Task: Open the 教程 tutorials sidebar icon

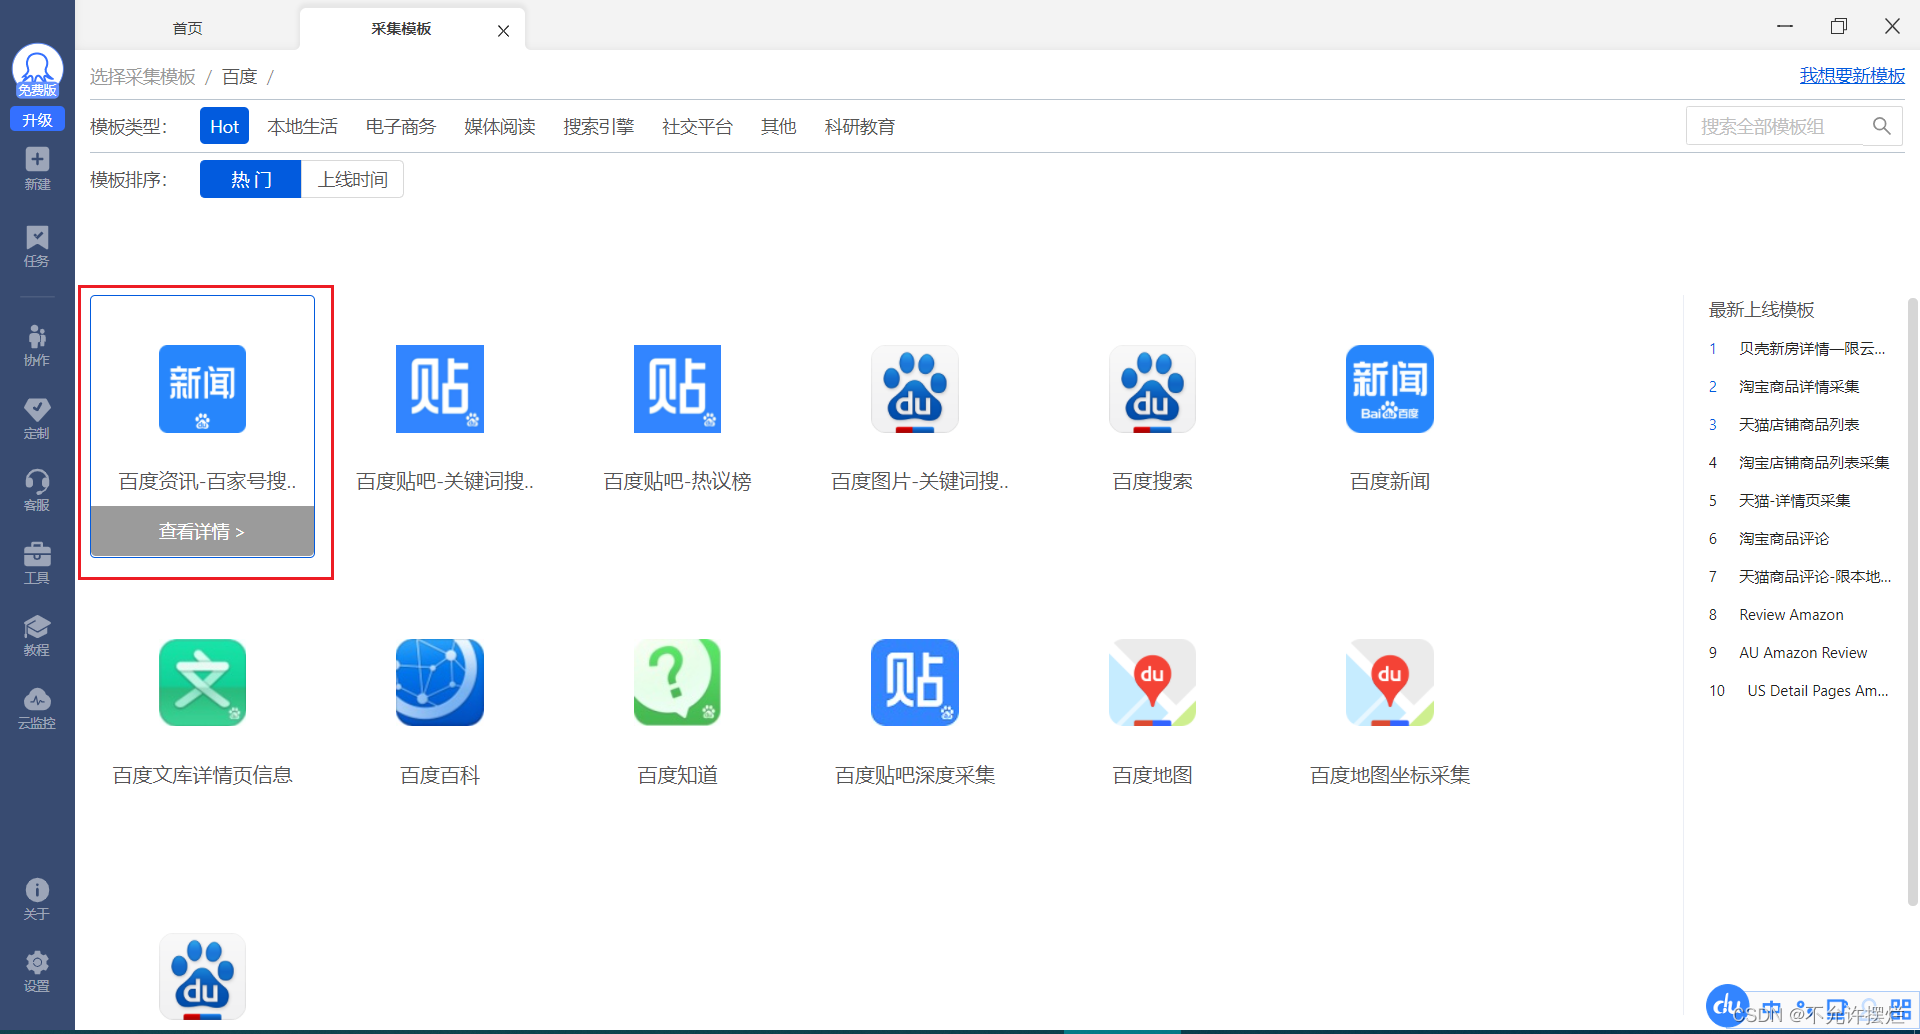Action: [37, 635]
